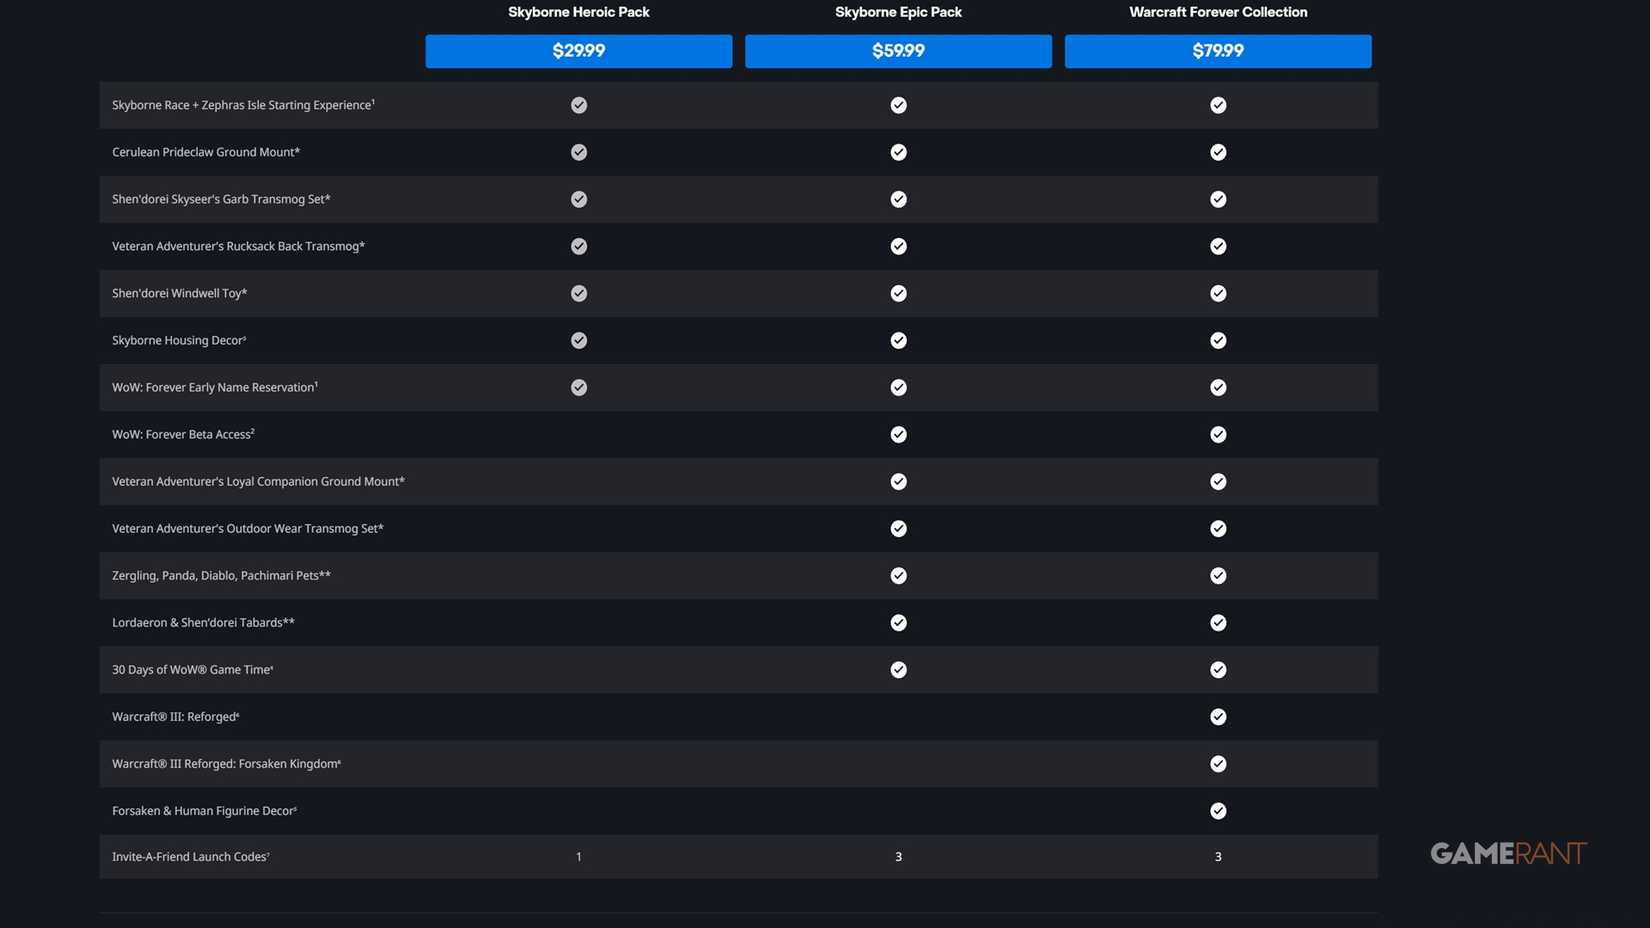
Task: Click Epic Pack checkmark for Early Name Reservation
Action: click(x=899, y=387)
